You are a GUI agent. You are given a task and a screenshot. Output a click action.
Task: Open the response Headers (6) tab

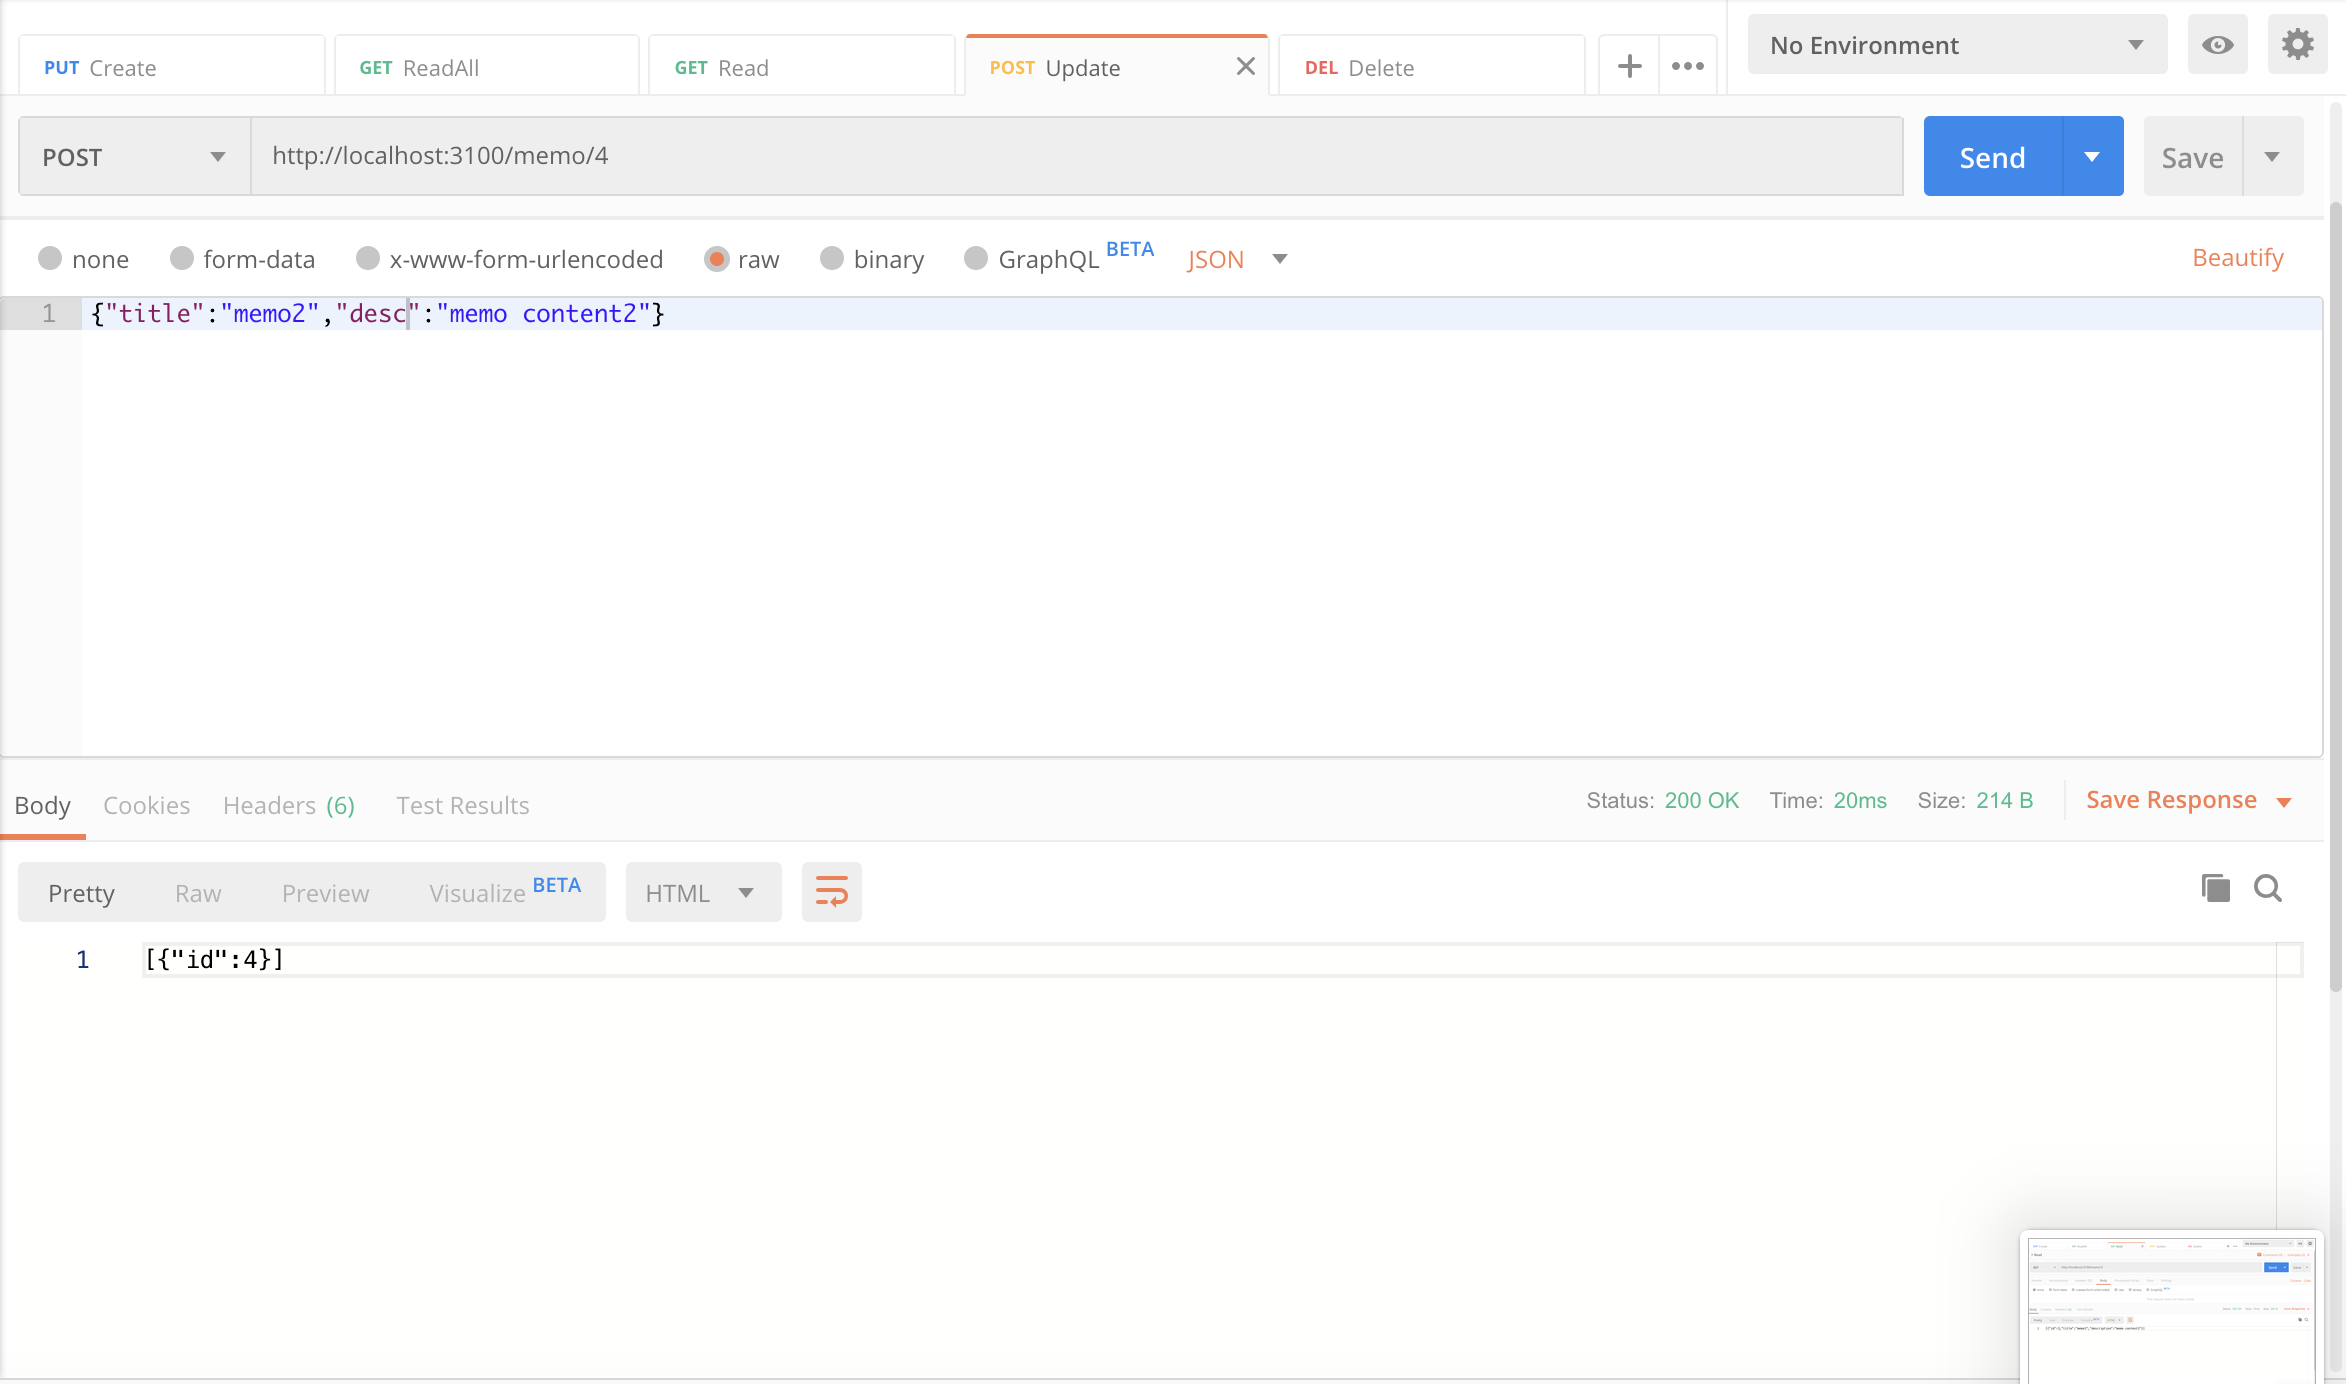pos(288,806)
